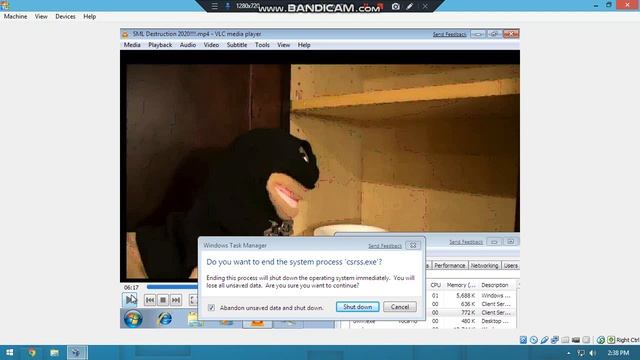Stop playback with VLC stop button
The image size is (640, 360).
[x=163, y=300]
